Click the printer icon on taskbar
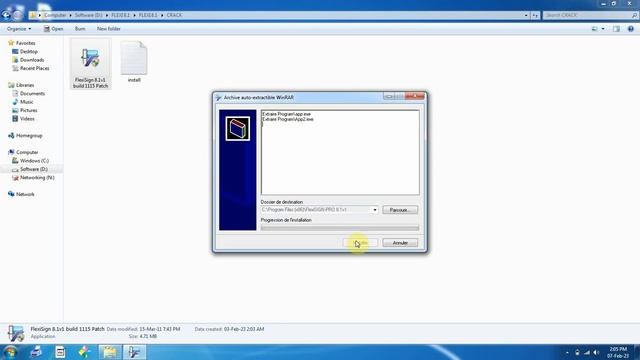This screenshot has height=360, width=640. coord(36,352)
